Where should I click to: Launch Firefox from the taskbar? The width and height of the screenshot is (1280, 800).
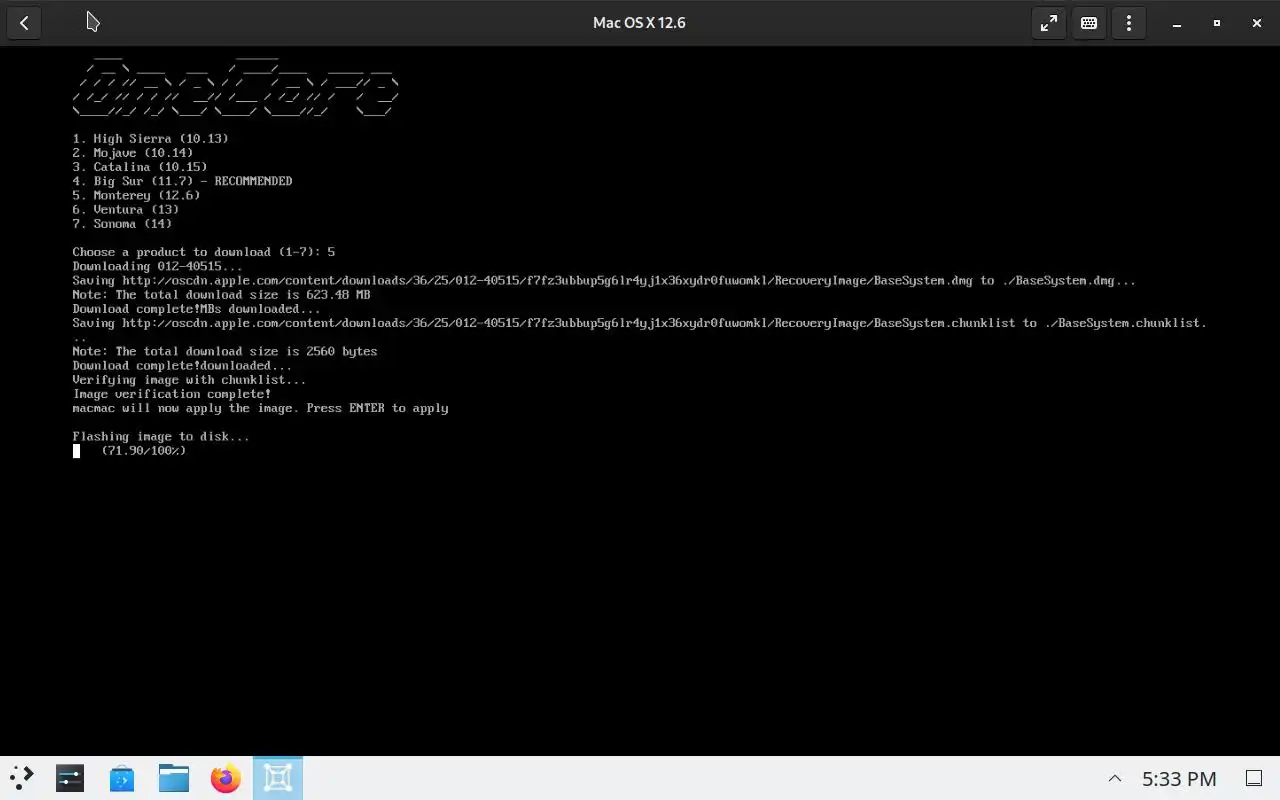[226, 778]
